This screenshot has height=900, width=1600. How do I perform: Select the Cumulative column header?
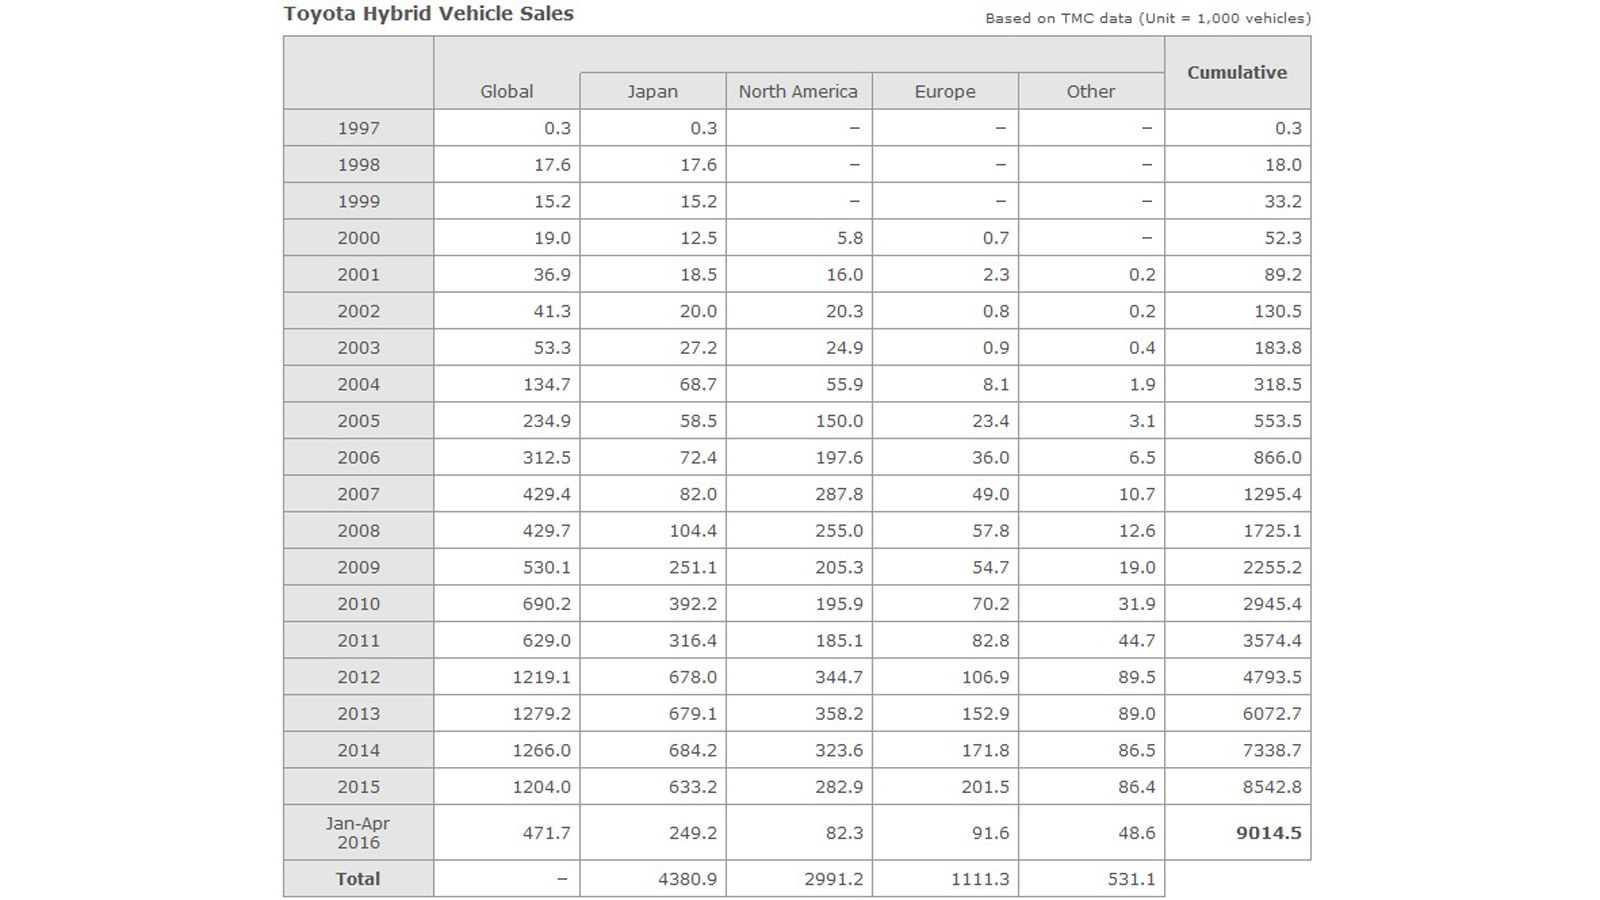pyautogui.click(x=1237, y=72)
